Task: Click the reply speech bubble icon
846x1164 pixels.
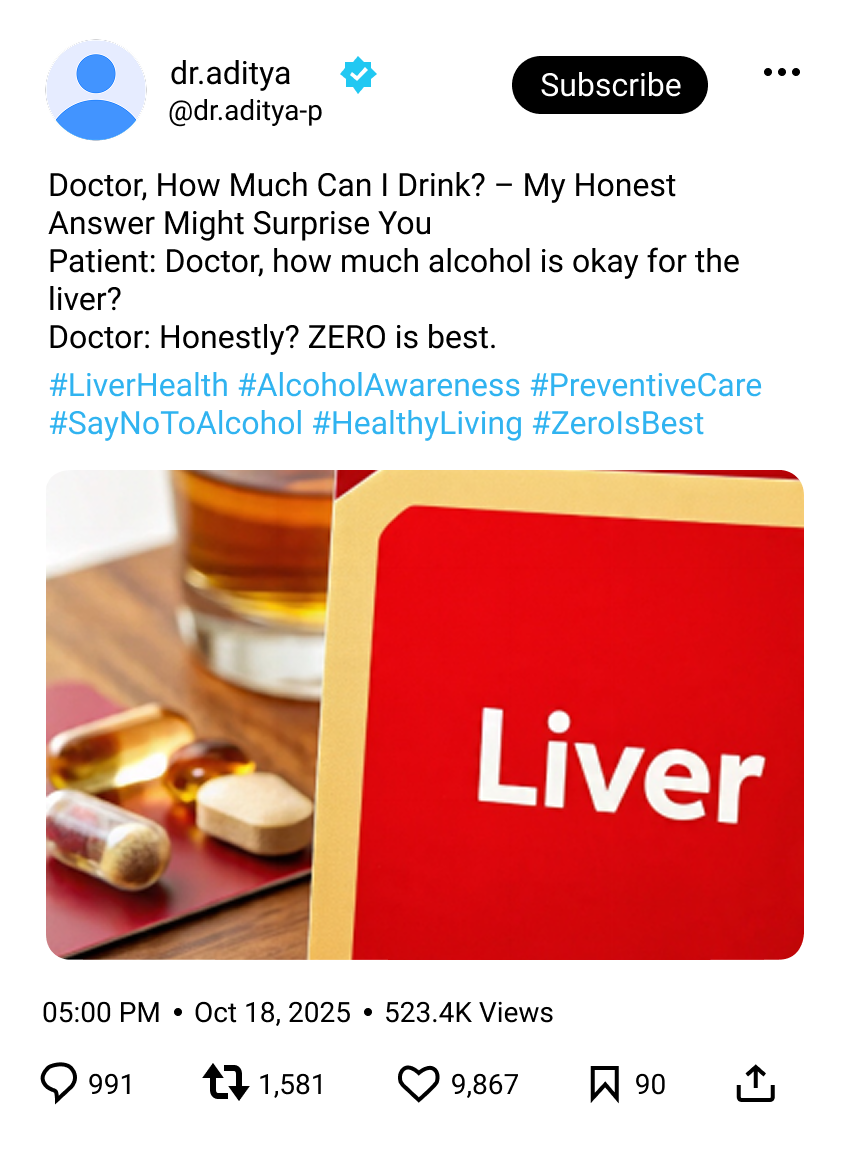Action: (59, 1083)
